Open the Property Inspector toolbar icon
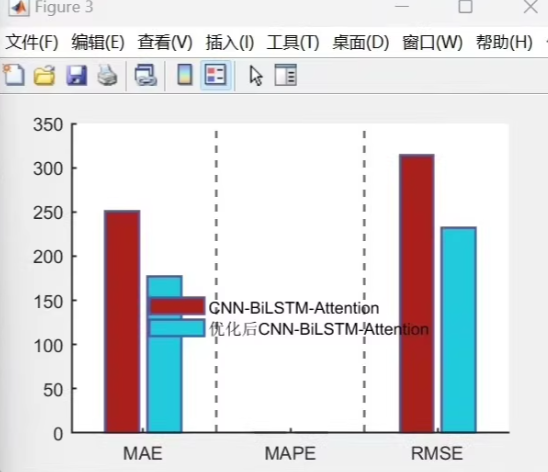Viewport: 548px width, 472px height. (x=286, y=75)
